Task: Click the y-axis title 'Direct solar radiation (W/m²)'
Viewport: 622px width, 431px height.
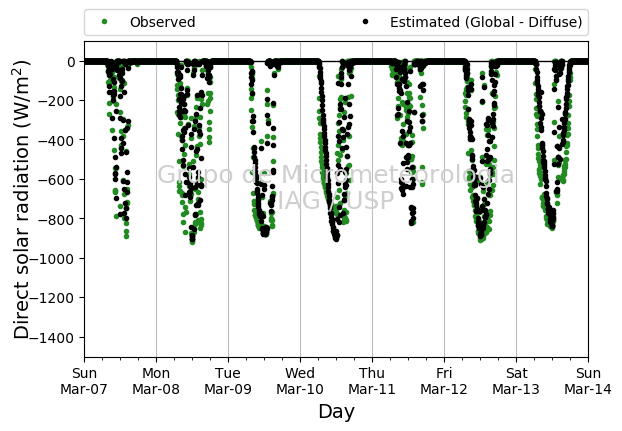Action: 21,199
